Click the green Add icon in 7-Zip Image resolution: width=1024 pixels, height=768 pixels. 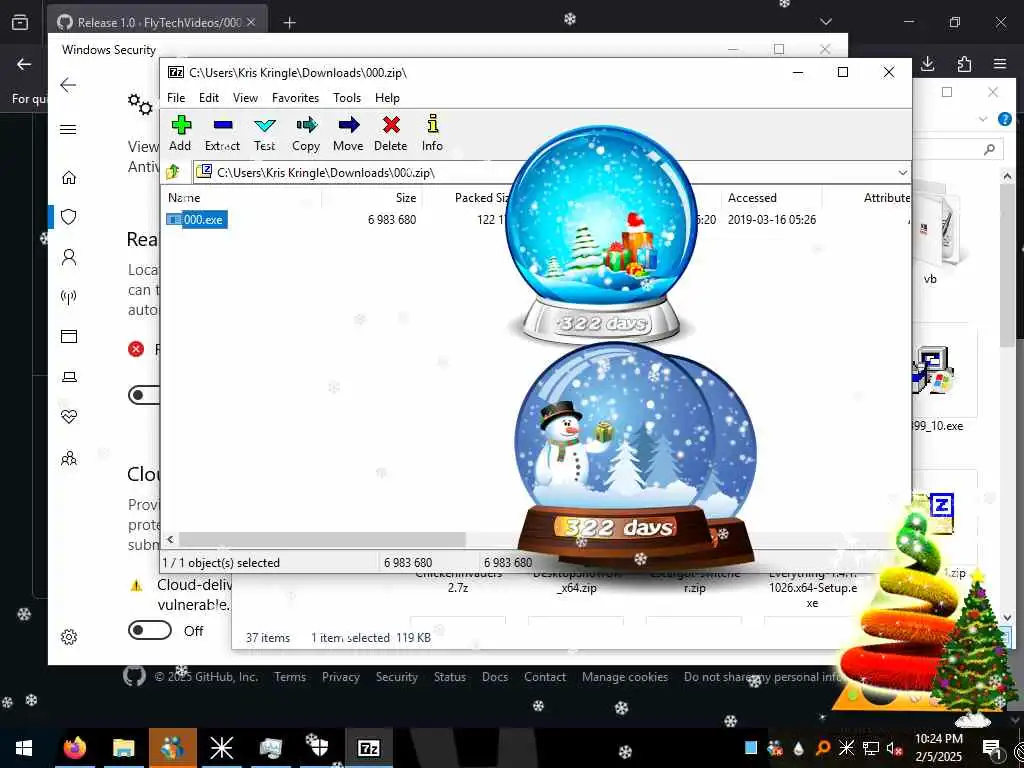coord(181,124)
